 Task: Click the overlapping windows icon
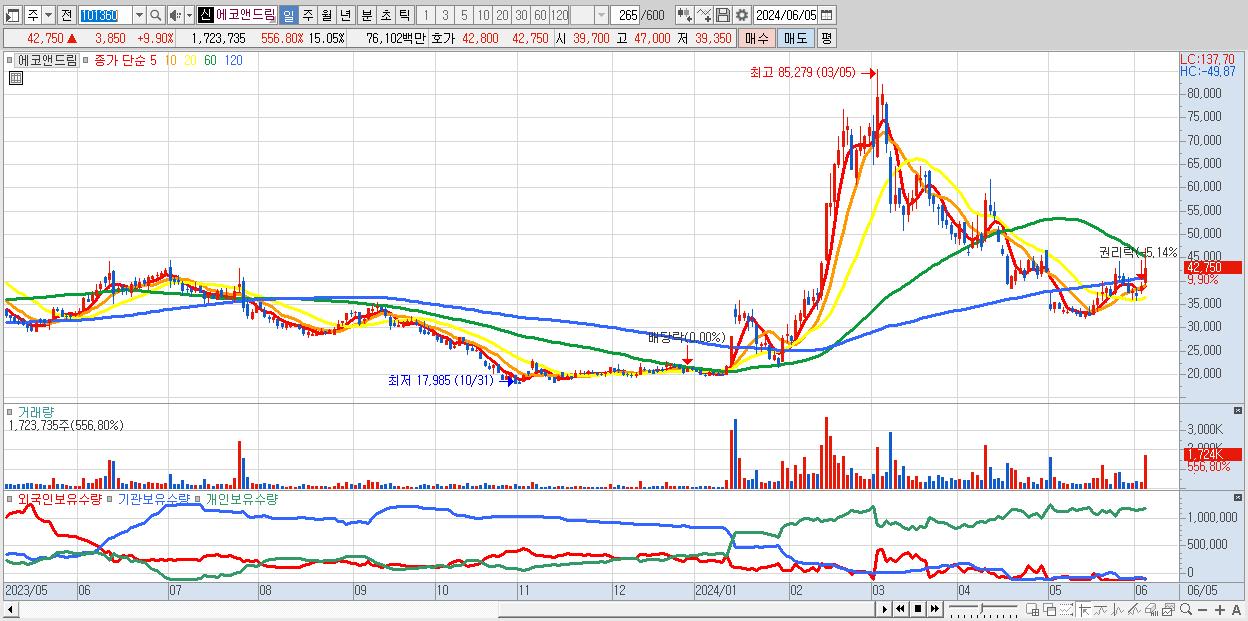tap(1049, 610)
